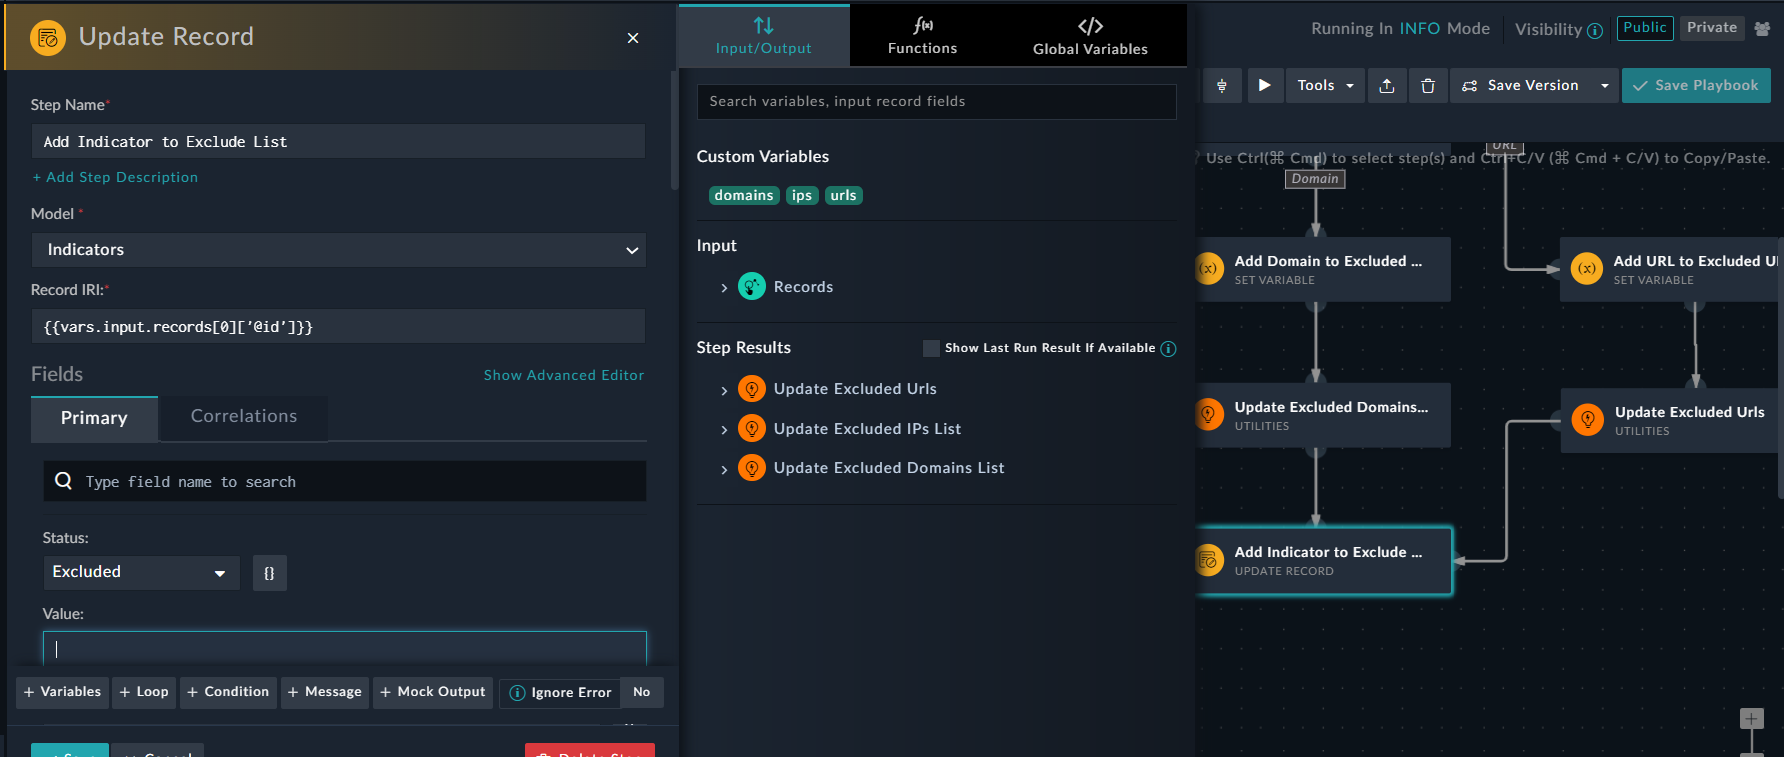The image size is (1784, 757).
Task: Toggle Ignore Error No switch
Action: pos(642,692)
